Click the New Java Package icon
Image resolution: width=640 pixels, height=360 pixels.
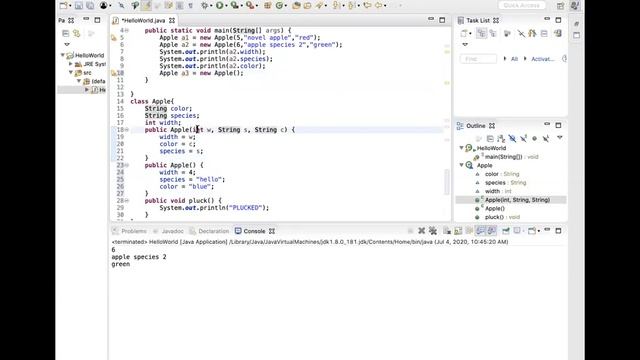pos(268,5)
